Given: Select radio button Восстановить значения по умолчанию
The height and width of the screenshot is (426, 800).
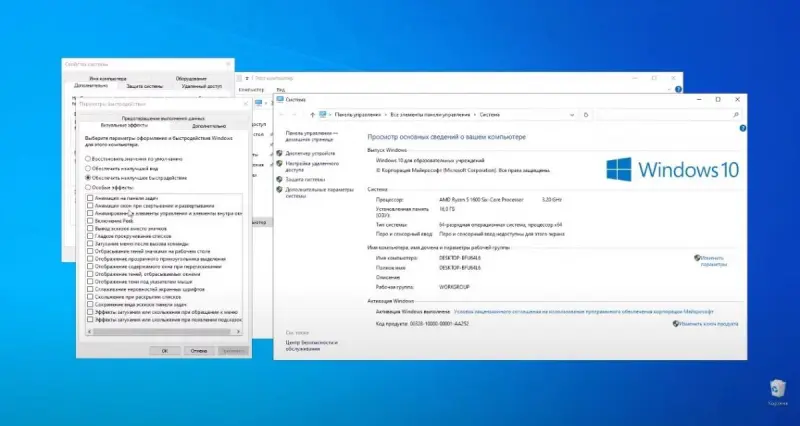Looking at the screenshot, I should coord(88,158).
